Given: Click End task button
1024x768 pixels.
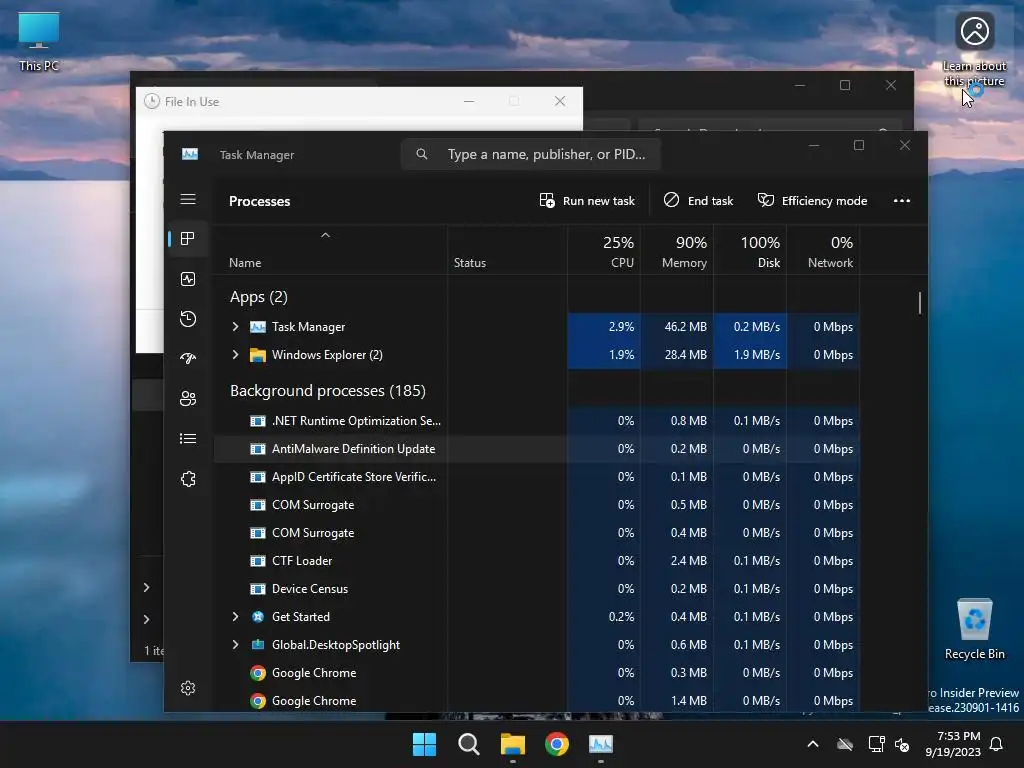Looking at the screenshot, I should click(699, 200).
